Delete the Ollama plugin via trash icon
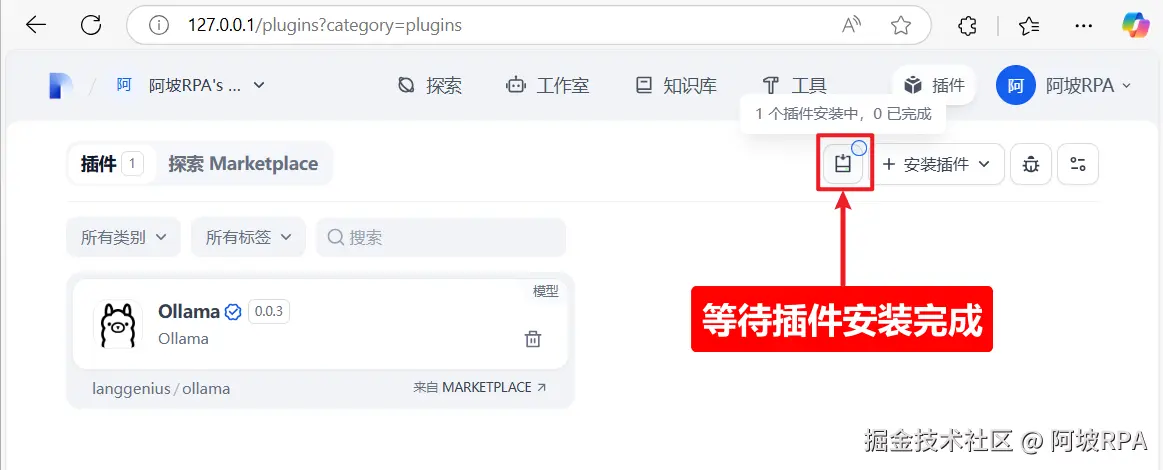The width and height of the screenshot is (1163, 470). 533,339
